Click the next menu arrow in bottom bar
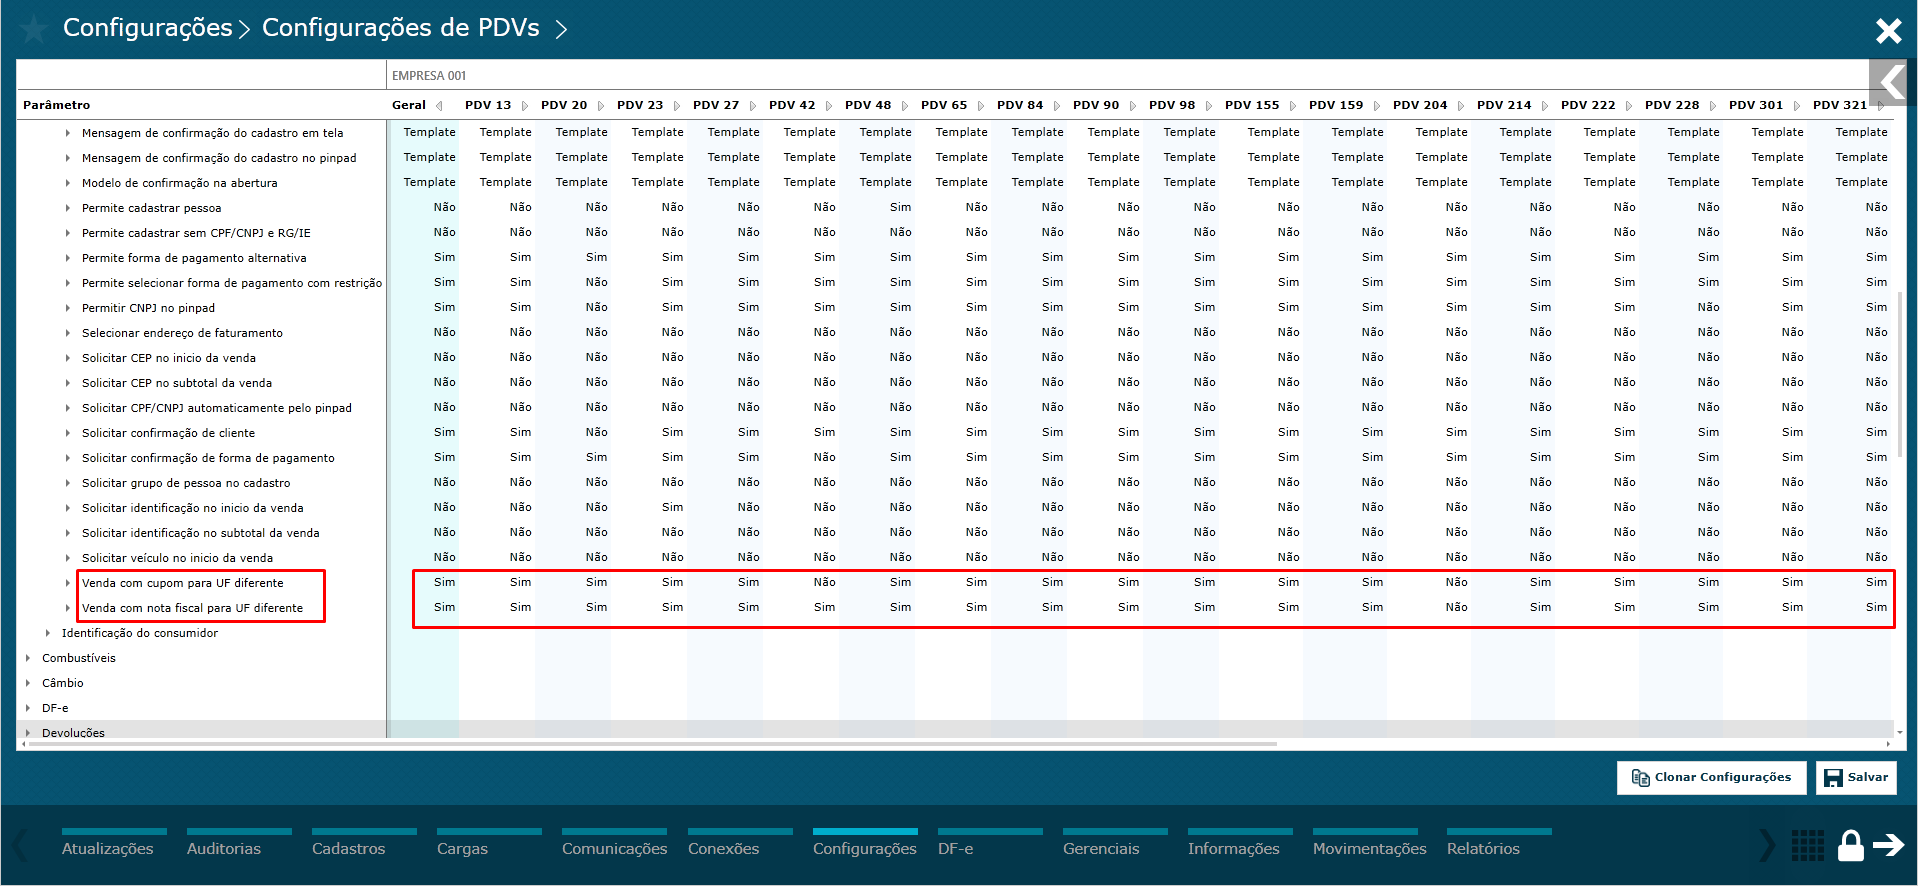 coord(1767,846)
